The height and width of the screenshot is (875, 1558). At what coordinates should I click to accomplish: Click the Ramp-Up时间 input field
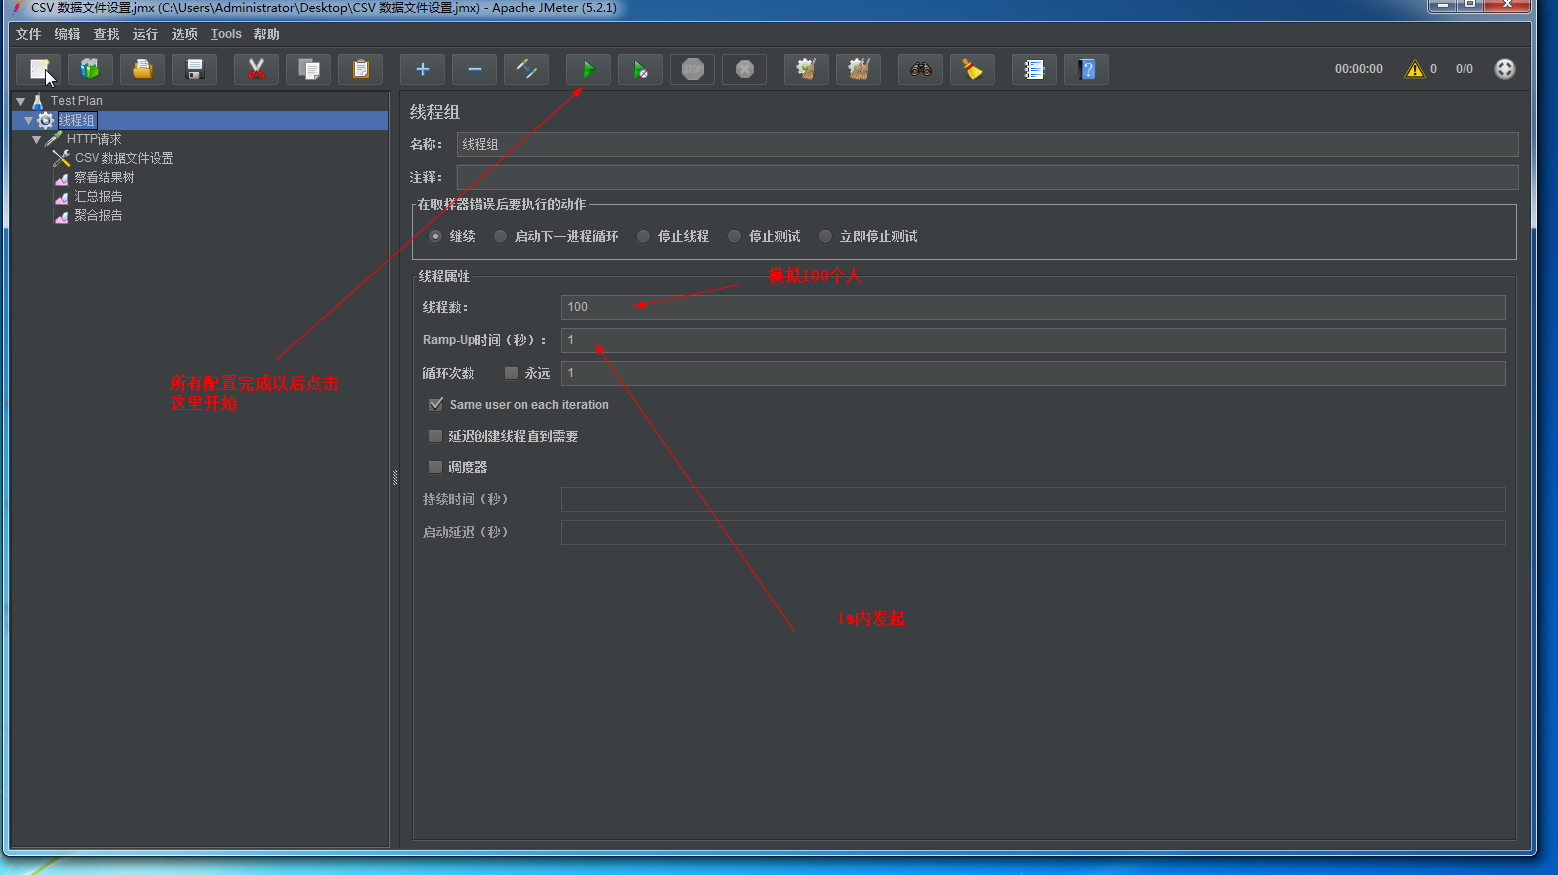coord(1032,340)
